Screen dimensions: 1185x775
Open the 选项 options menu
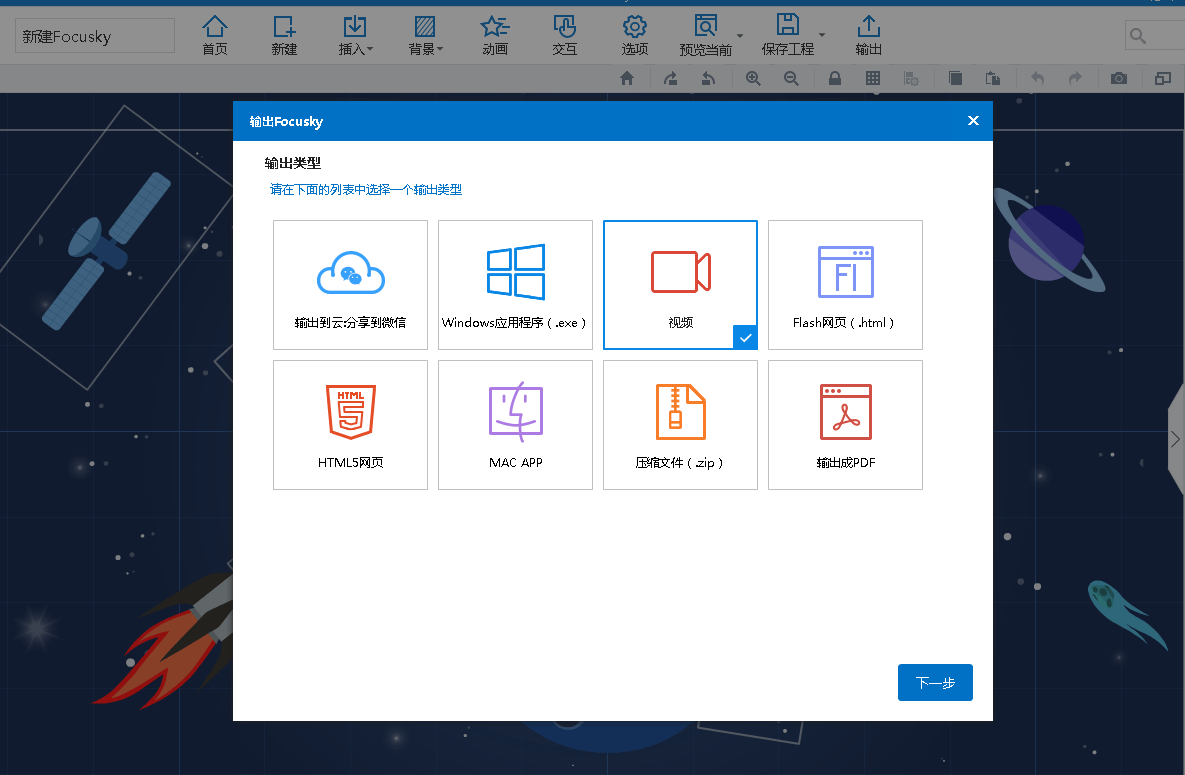[635, 36]
